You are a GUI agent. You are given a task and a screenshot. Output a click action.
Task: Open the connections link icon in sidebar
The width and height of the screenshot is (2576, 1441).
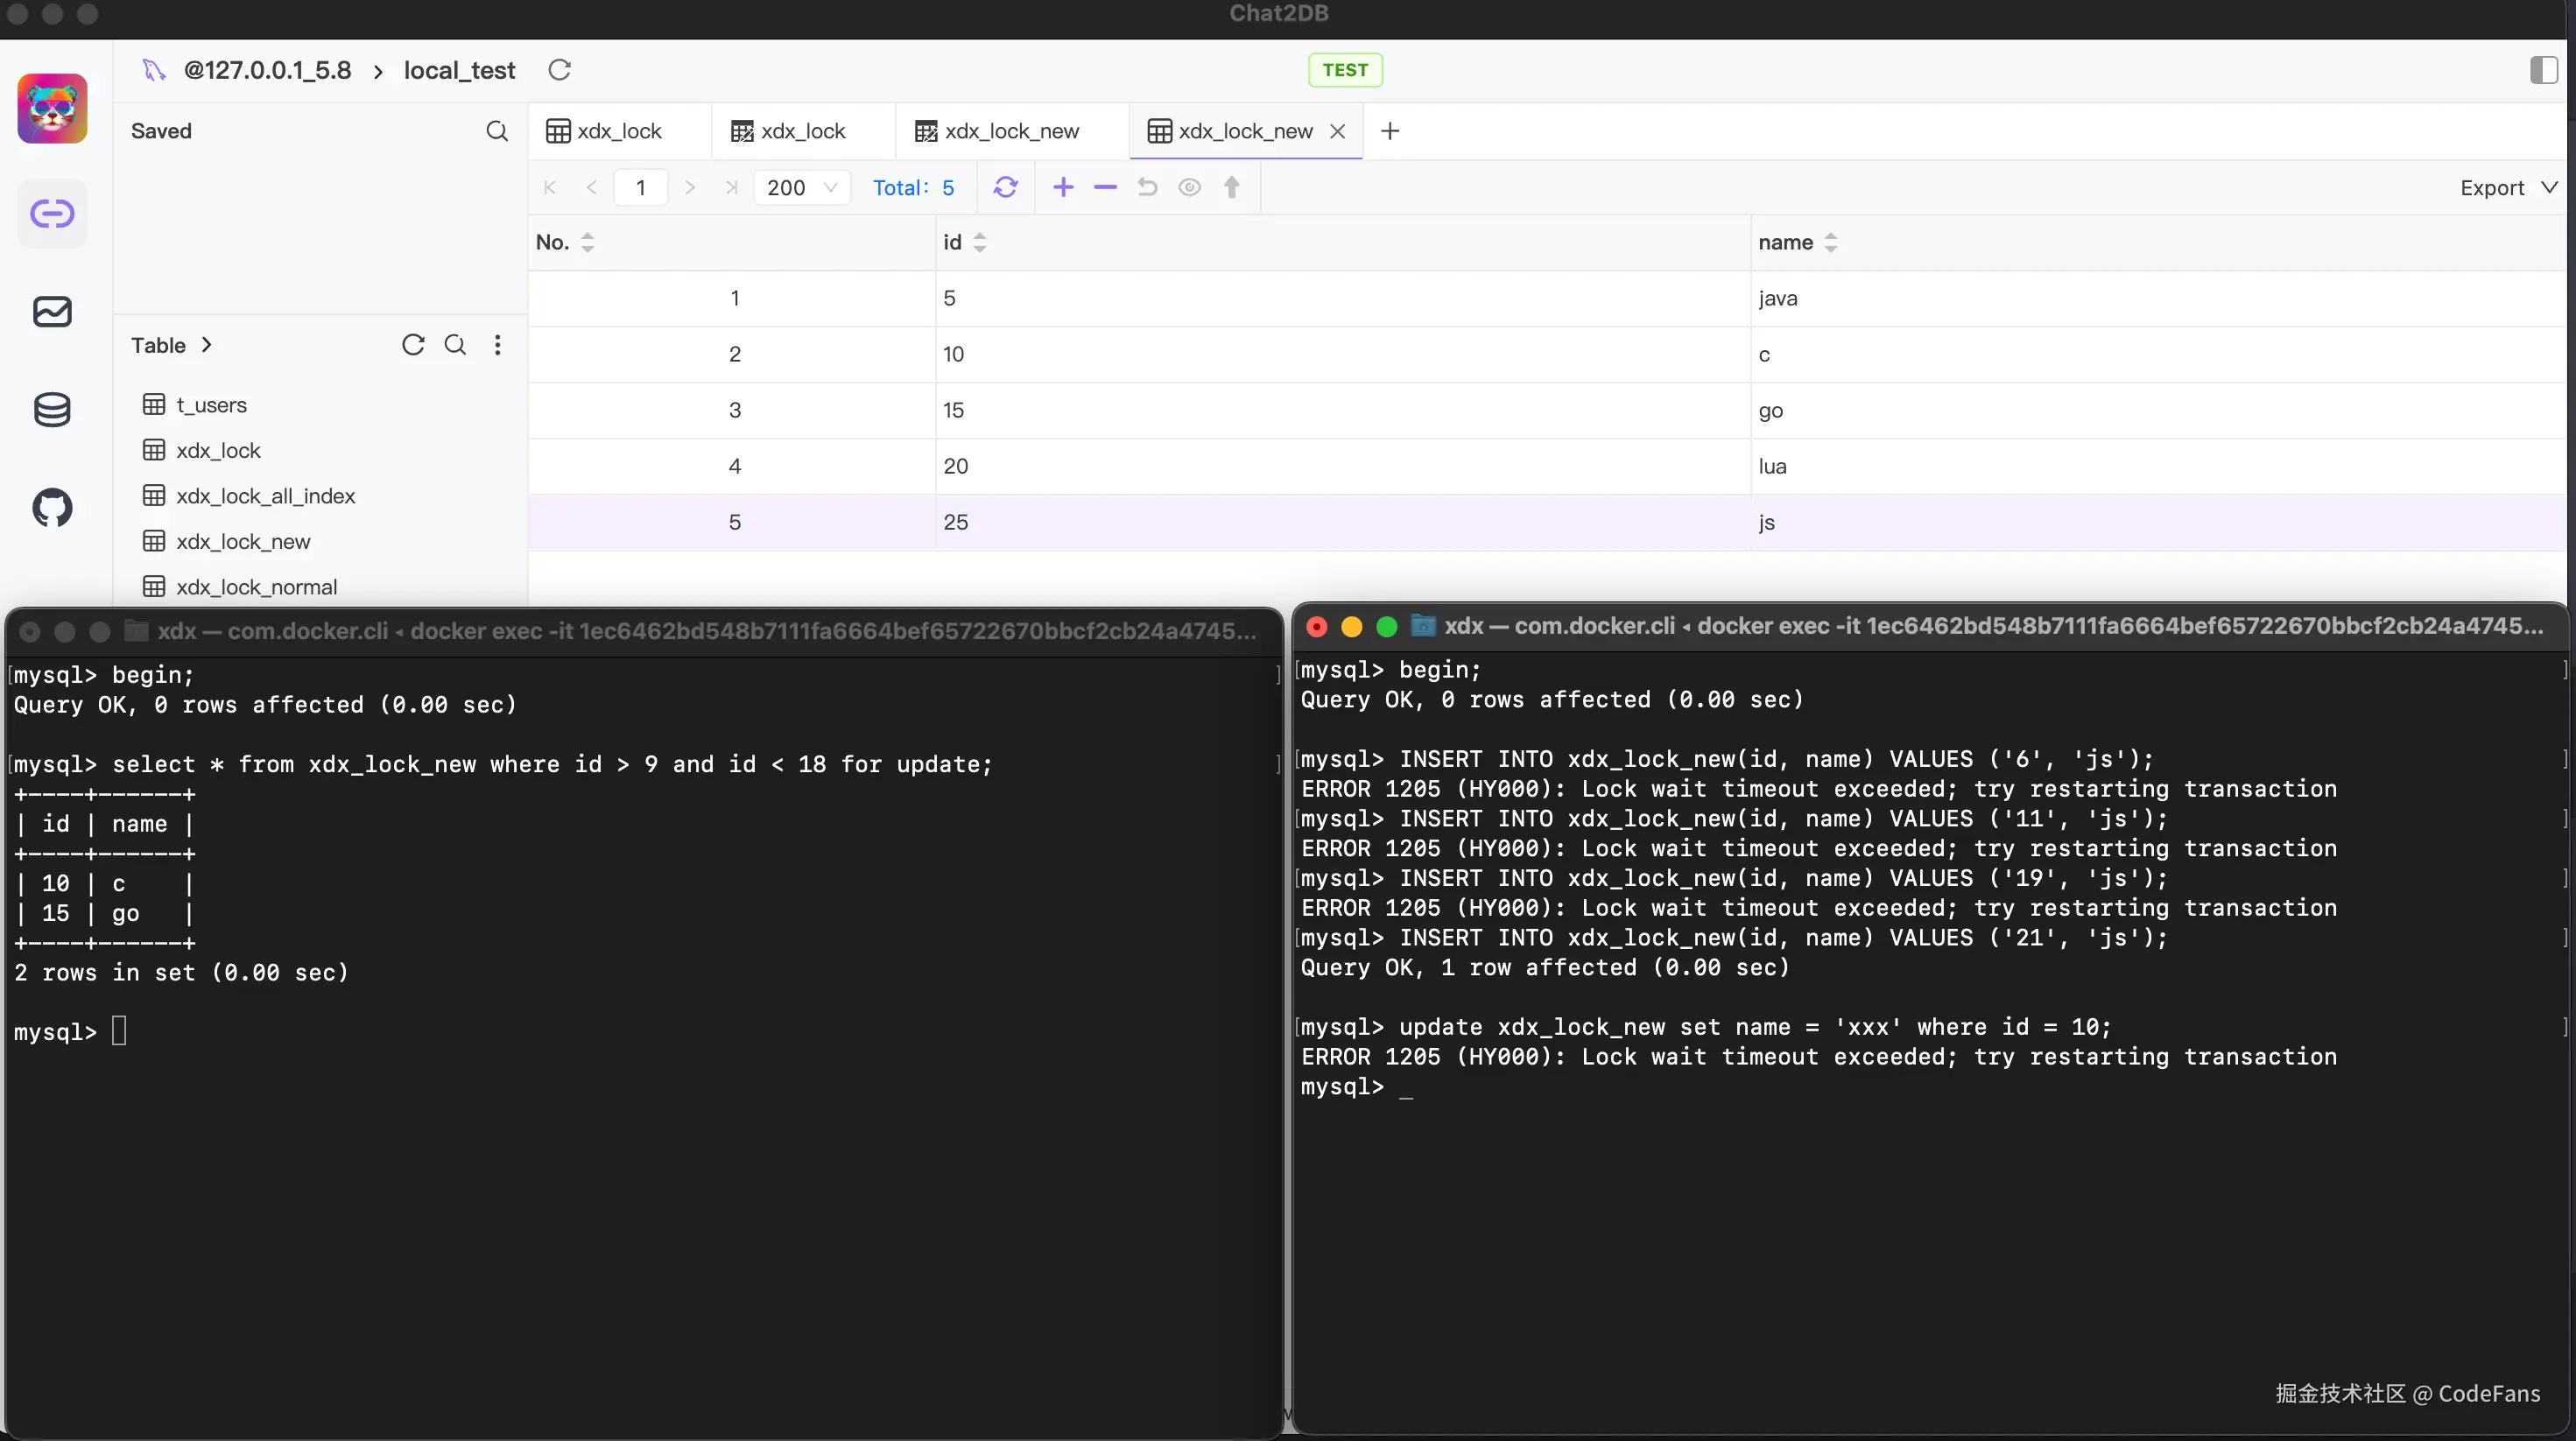tap(52, 213)
